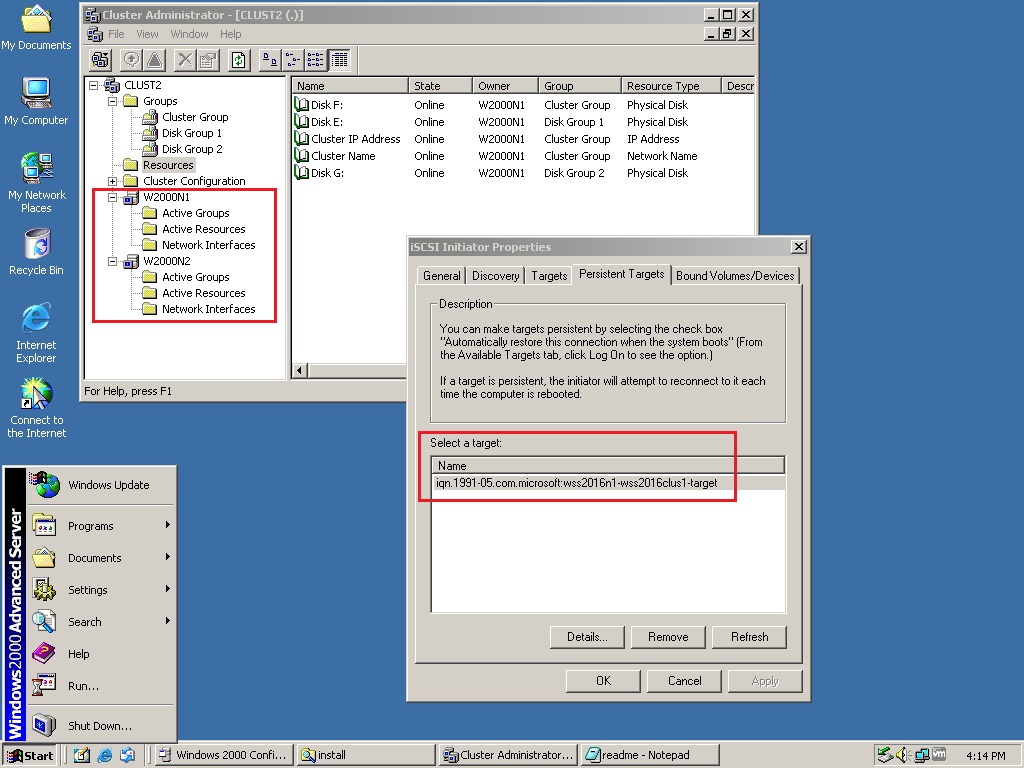The width and height of the screenshot is (1024, 768).
Task: Switch to Large Icons view
Action: point(270,60)
